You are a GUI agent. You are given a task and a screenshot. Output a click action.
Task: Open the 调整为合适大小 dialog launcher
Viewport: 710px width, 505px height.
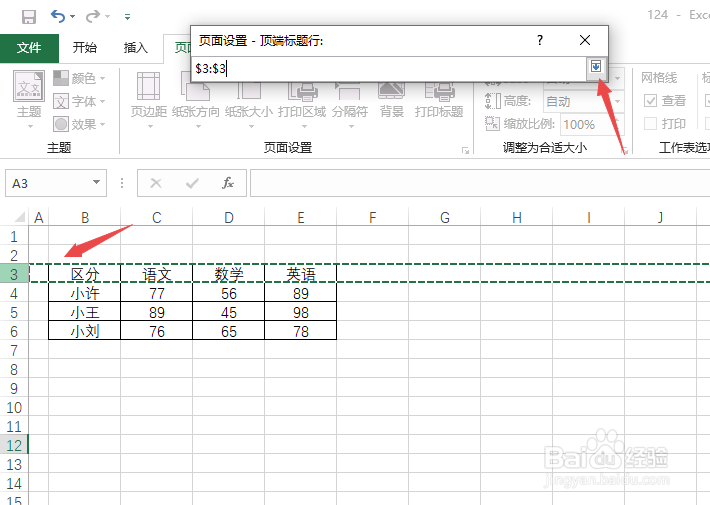pyautogui.click(x=624, y=150)
